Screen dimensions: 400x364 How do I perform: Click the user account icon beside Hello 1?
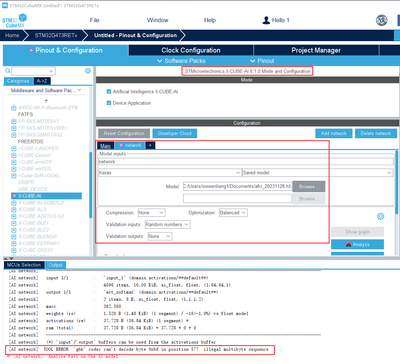point(266,20)
